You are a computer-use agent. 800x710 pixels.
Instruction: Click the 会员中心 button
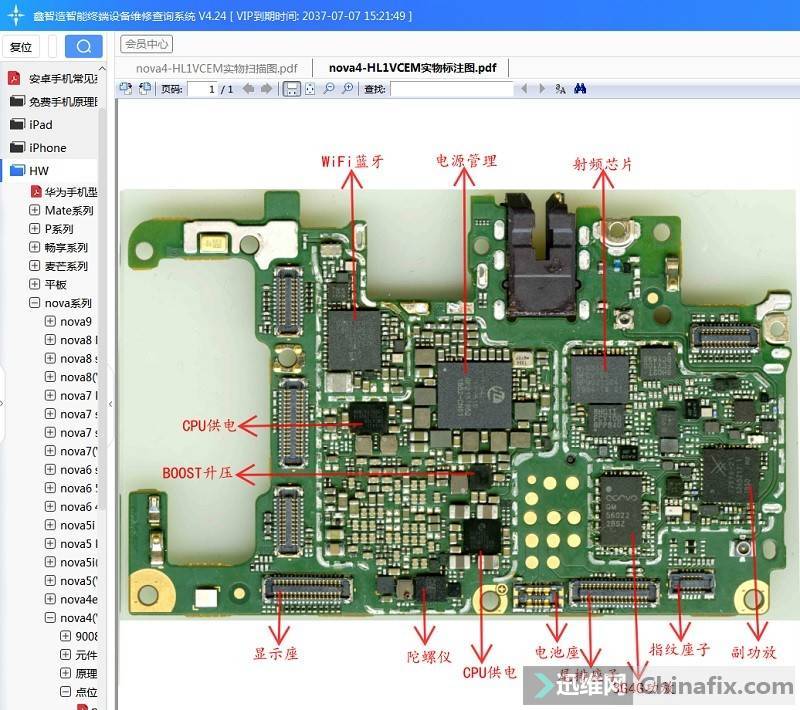pyautogui.click(x=146, y=44)
